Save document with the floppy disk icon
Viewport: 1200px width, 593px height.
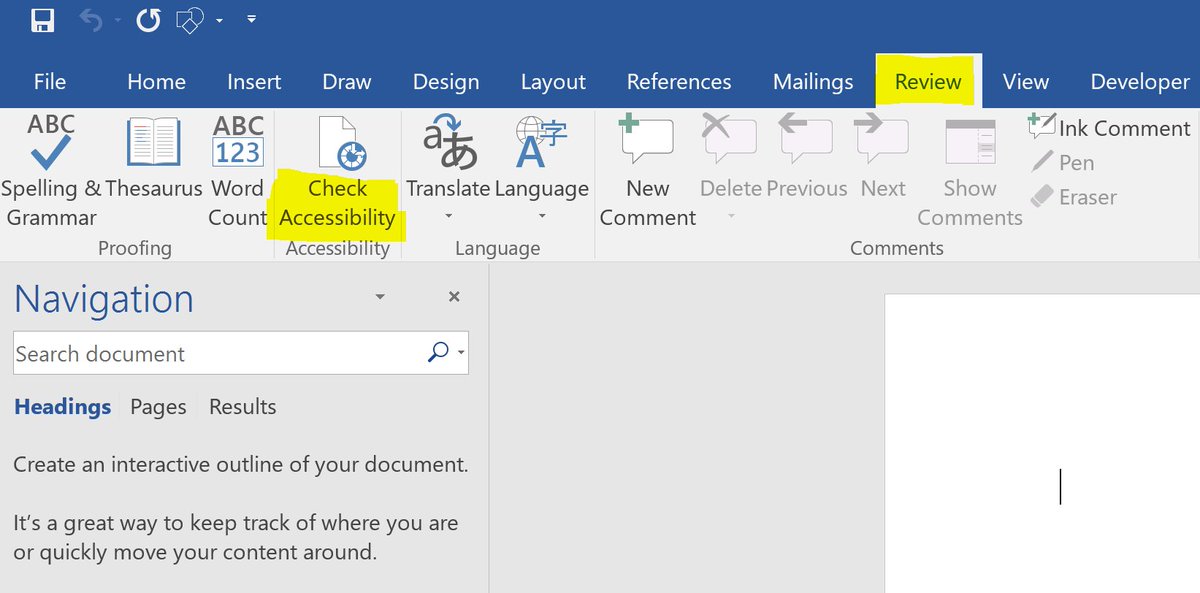43,19
